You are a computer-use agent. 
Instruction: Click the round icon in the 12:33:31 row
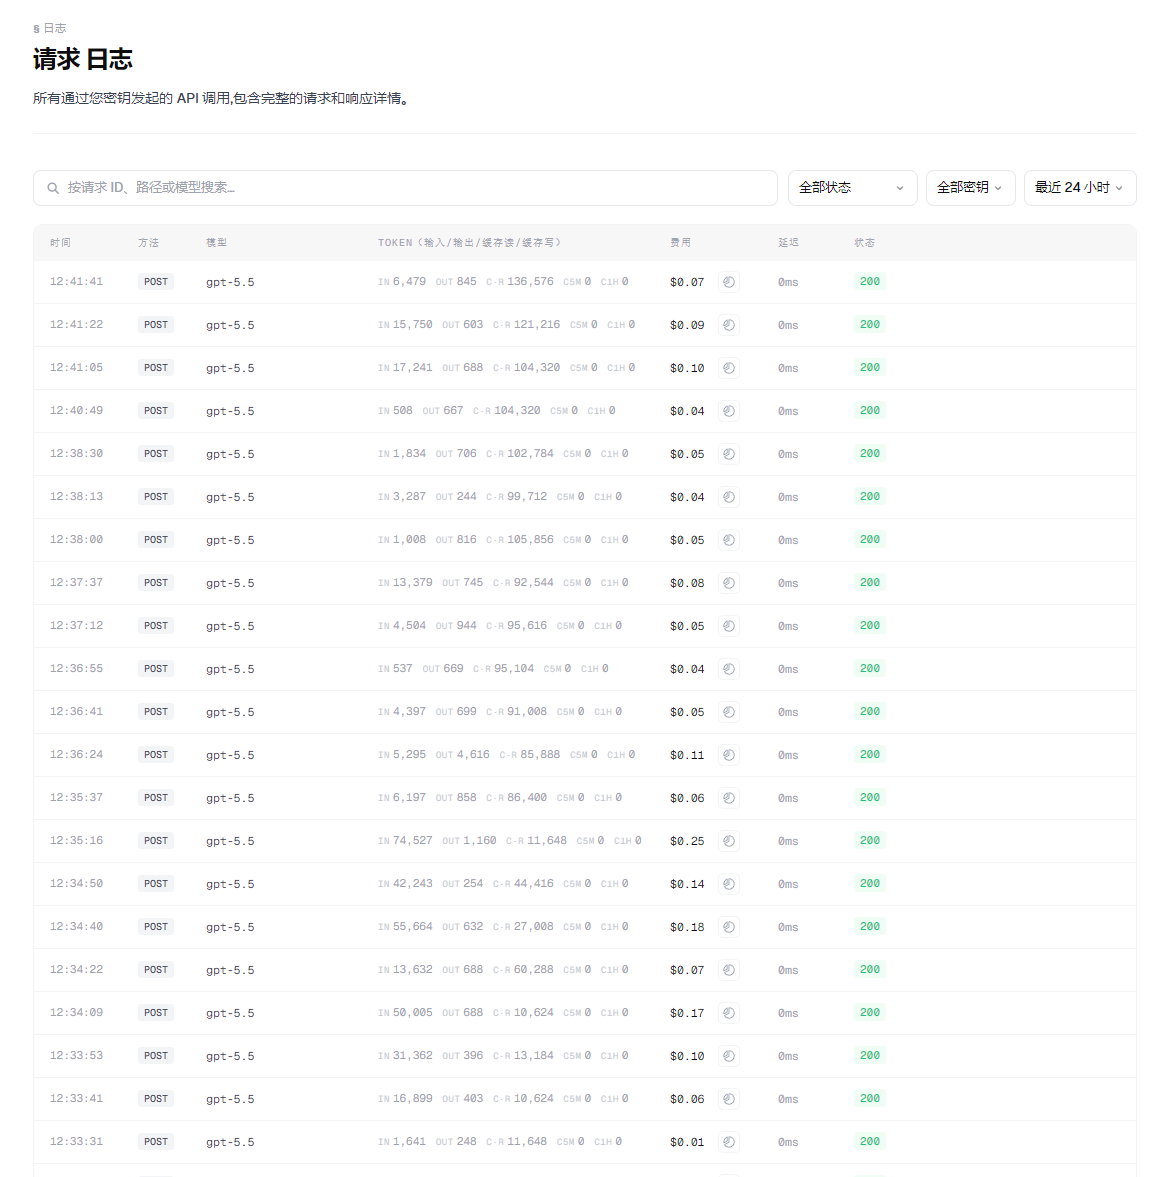[x=729, y=1142]
